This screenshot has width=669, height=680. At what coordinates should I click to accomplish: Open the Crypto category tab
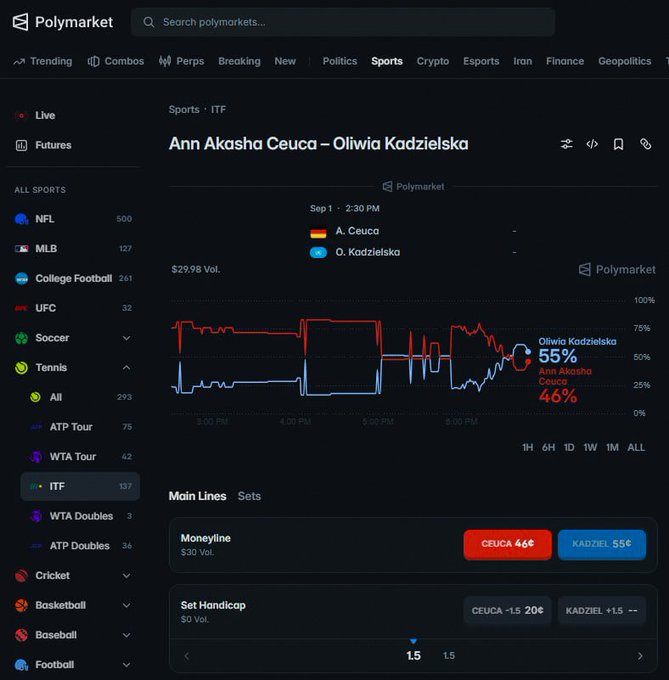coord(433,61)
